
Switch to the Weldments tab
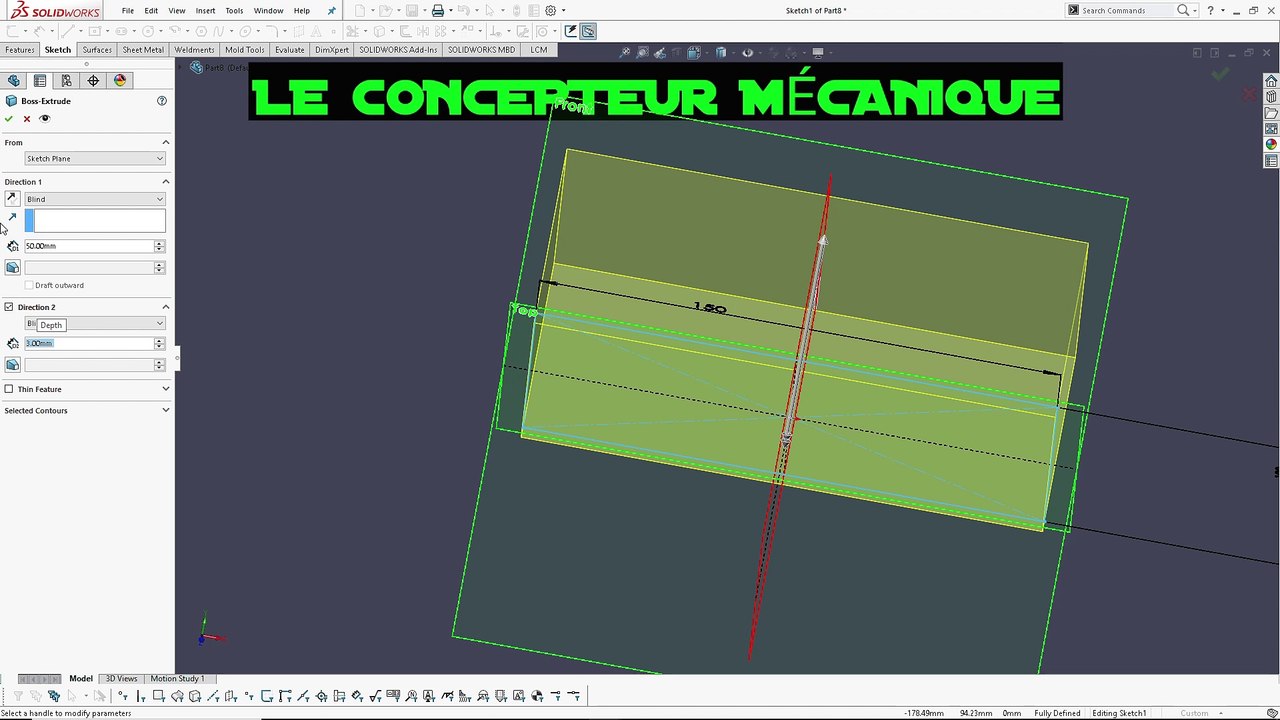(x=194, y=49)
